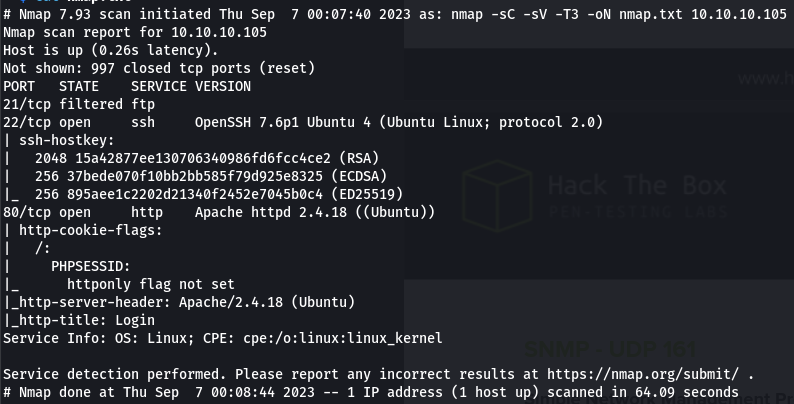Click the faint 'SNMP - UDP 161' heading
This screenshot has height=404, width=794.
[x=610, y=349]
